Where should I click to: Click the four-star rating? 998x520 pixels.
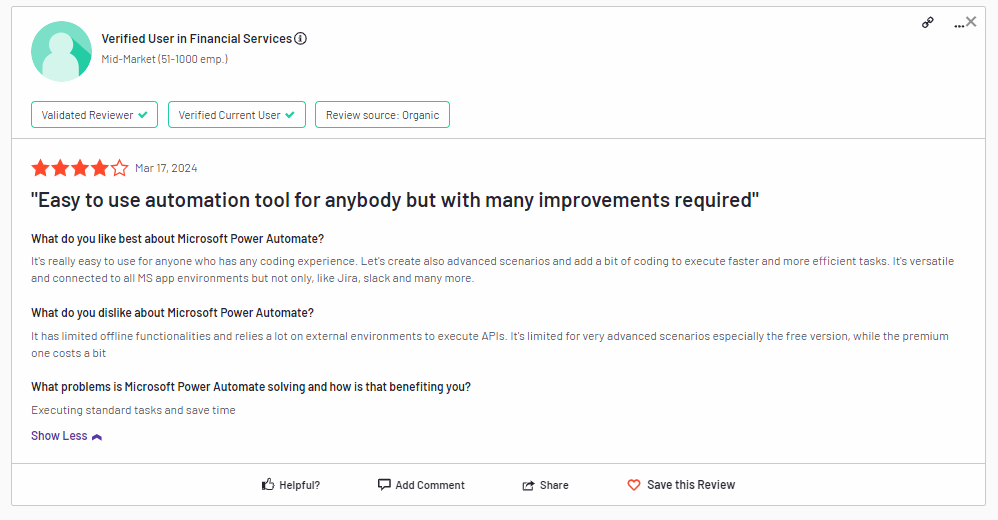(80, 168)
